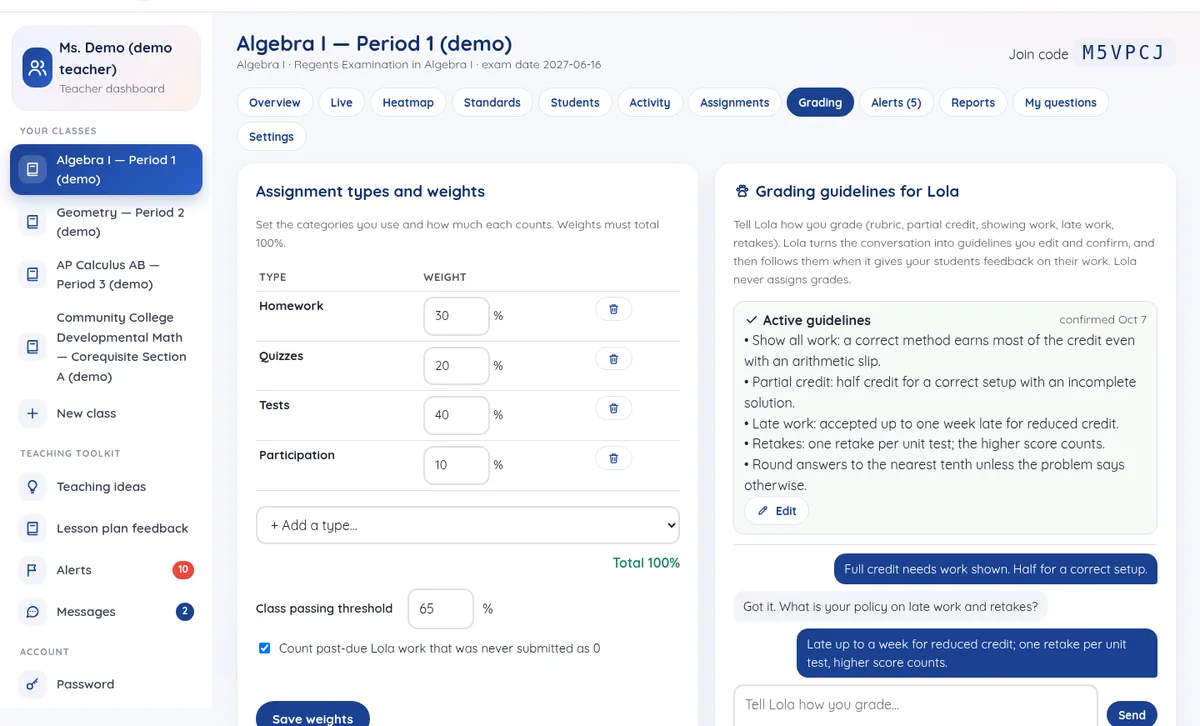Edit the active grading guidelines
Screen dimensions: 1200x726
click(x=777, y=511)
